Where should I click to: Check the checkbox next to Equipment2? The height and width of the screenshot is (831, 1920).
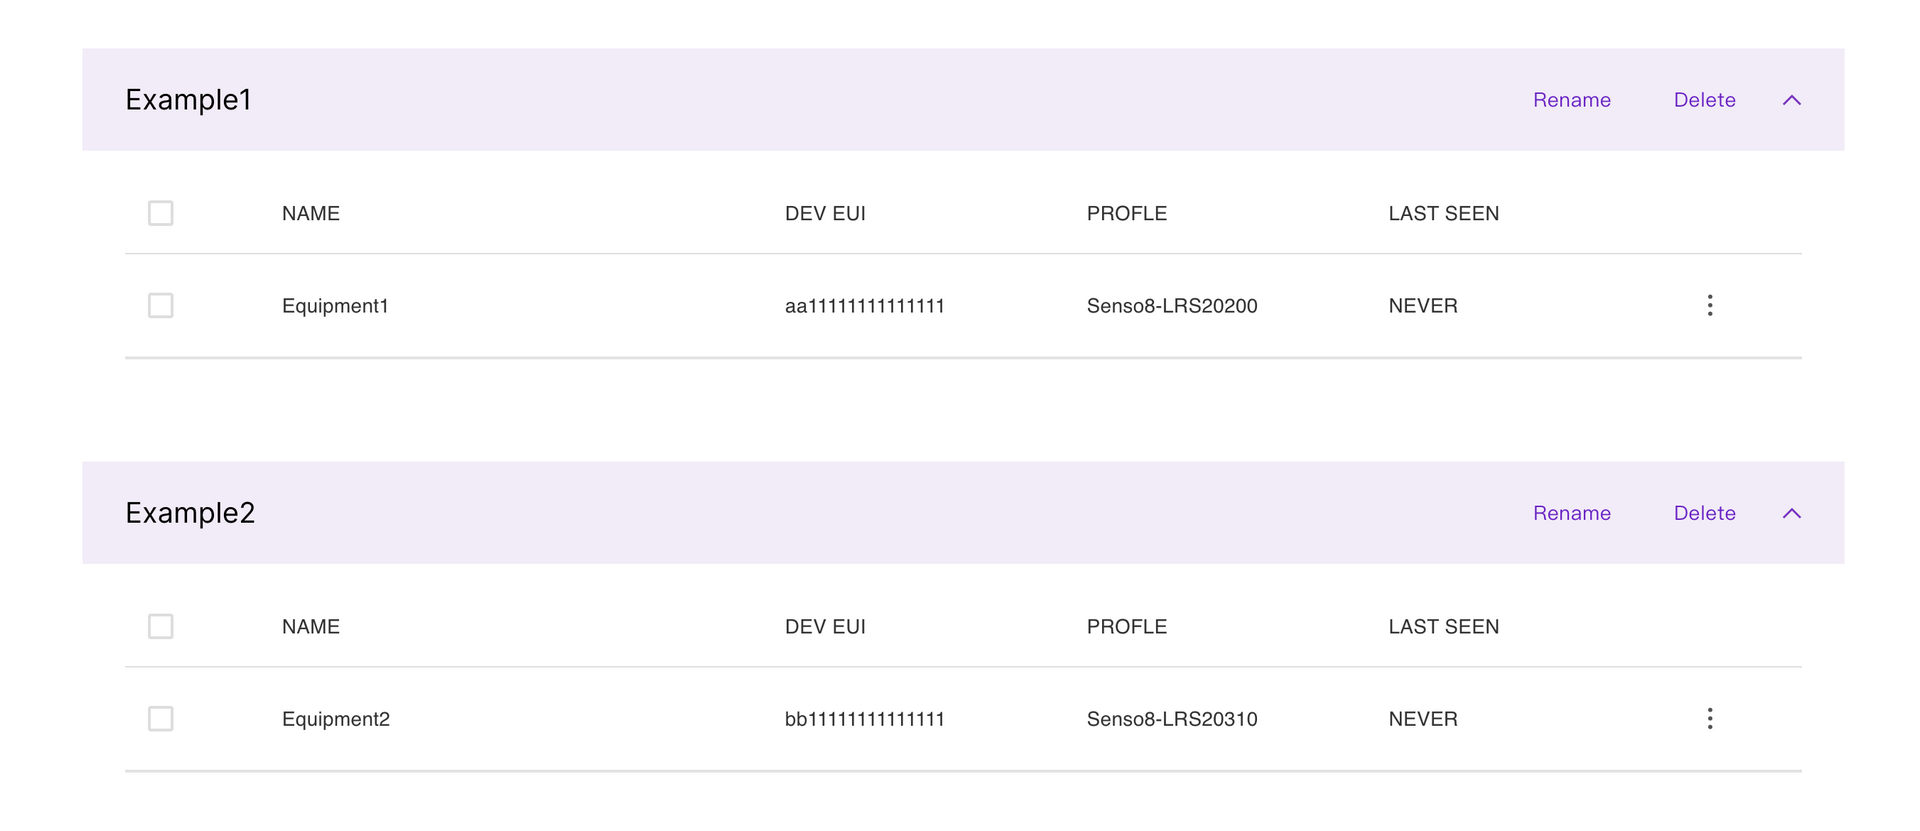tap(160, 718)
